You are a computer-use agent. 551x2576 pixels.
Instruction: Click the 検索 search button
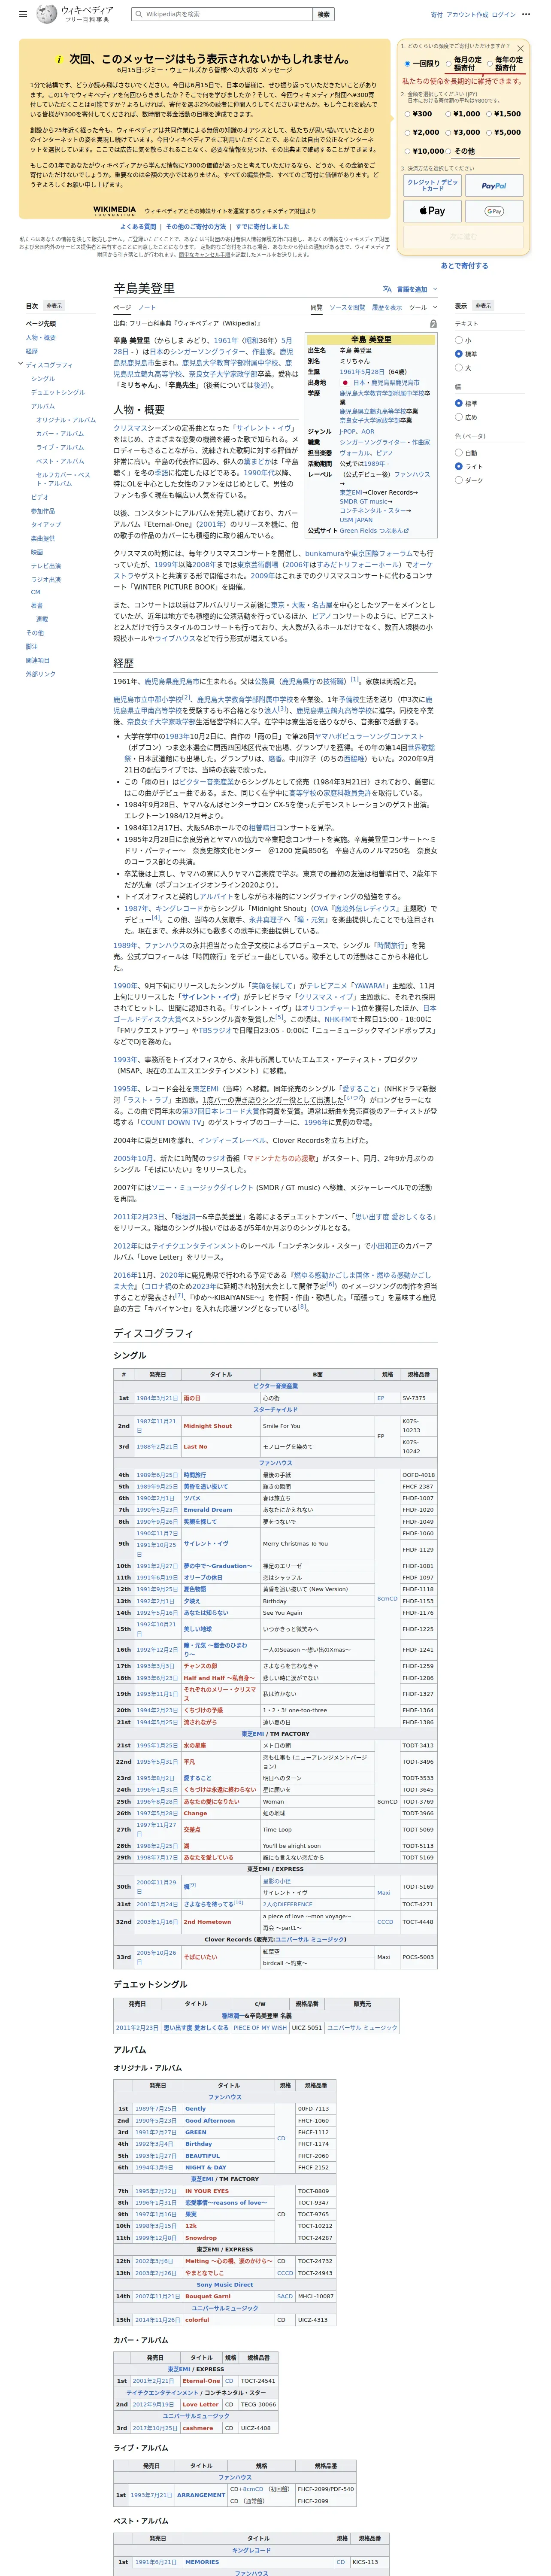[x=323, y=15]
